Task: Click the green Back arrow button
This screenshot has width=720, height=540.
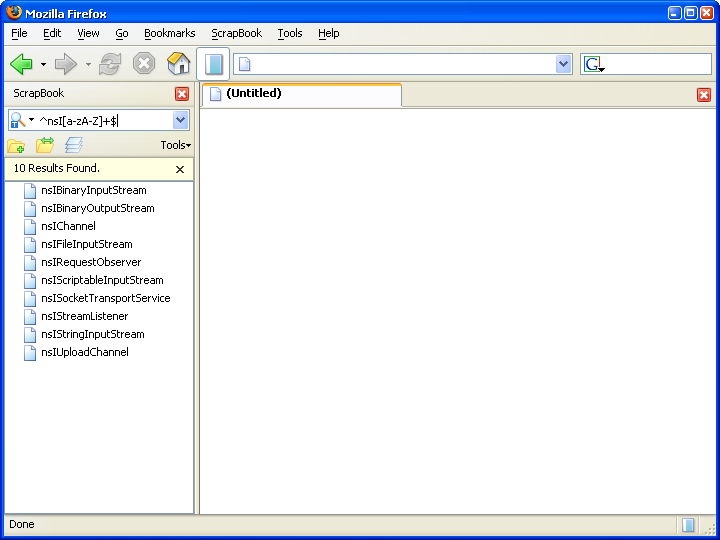Action: (21, 64)
